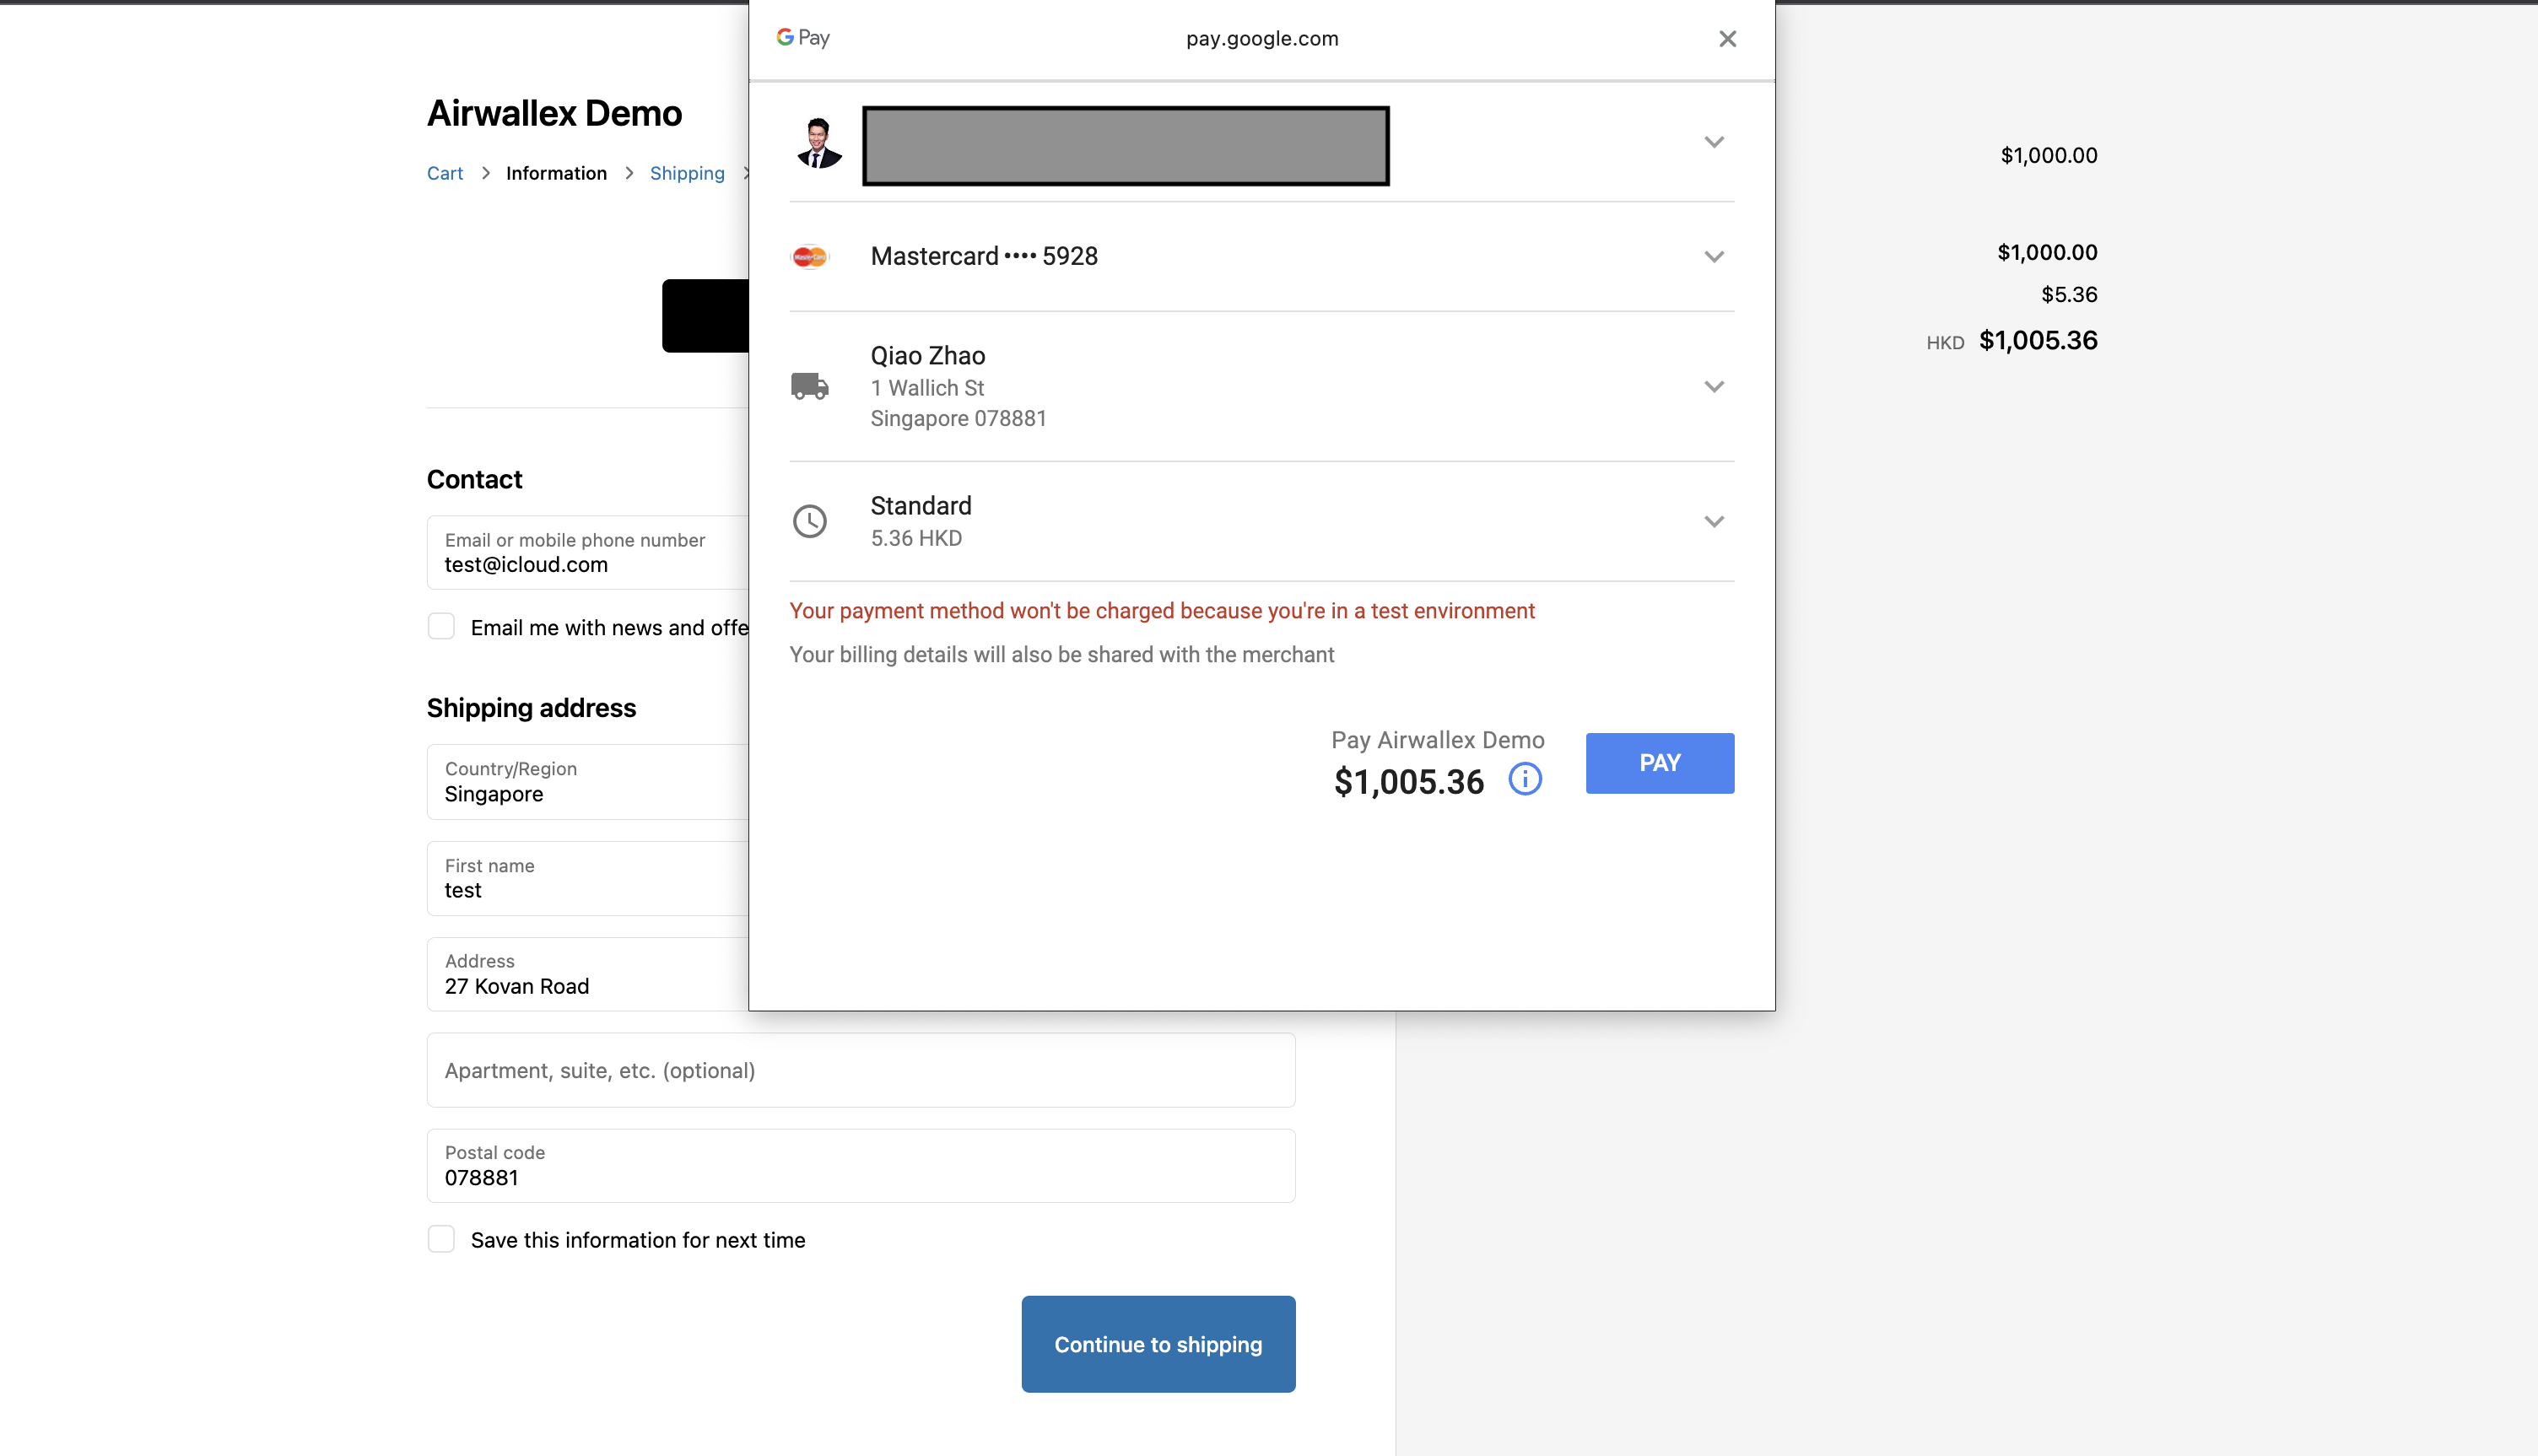Click Continue to shipping
The image size is (2538, 1456).
(x=1158, y=1344)
